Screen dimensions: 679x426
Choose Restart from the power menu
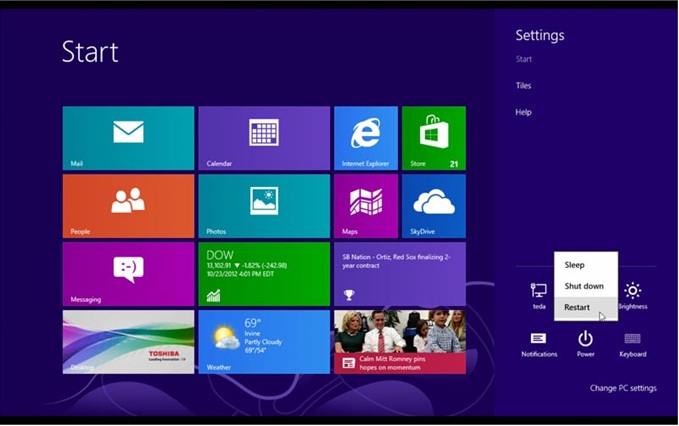(586, 307)
